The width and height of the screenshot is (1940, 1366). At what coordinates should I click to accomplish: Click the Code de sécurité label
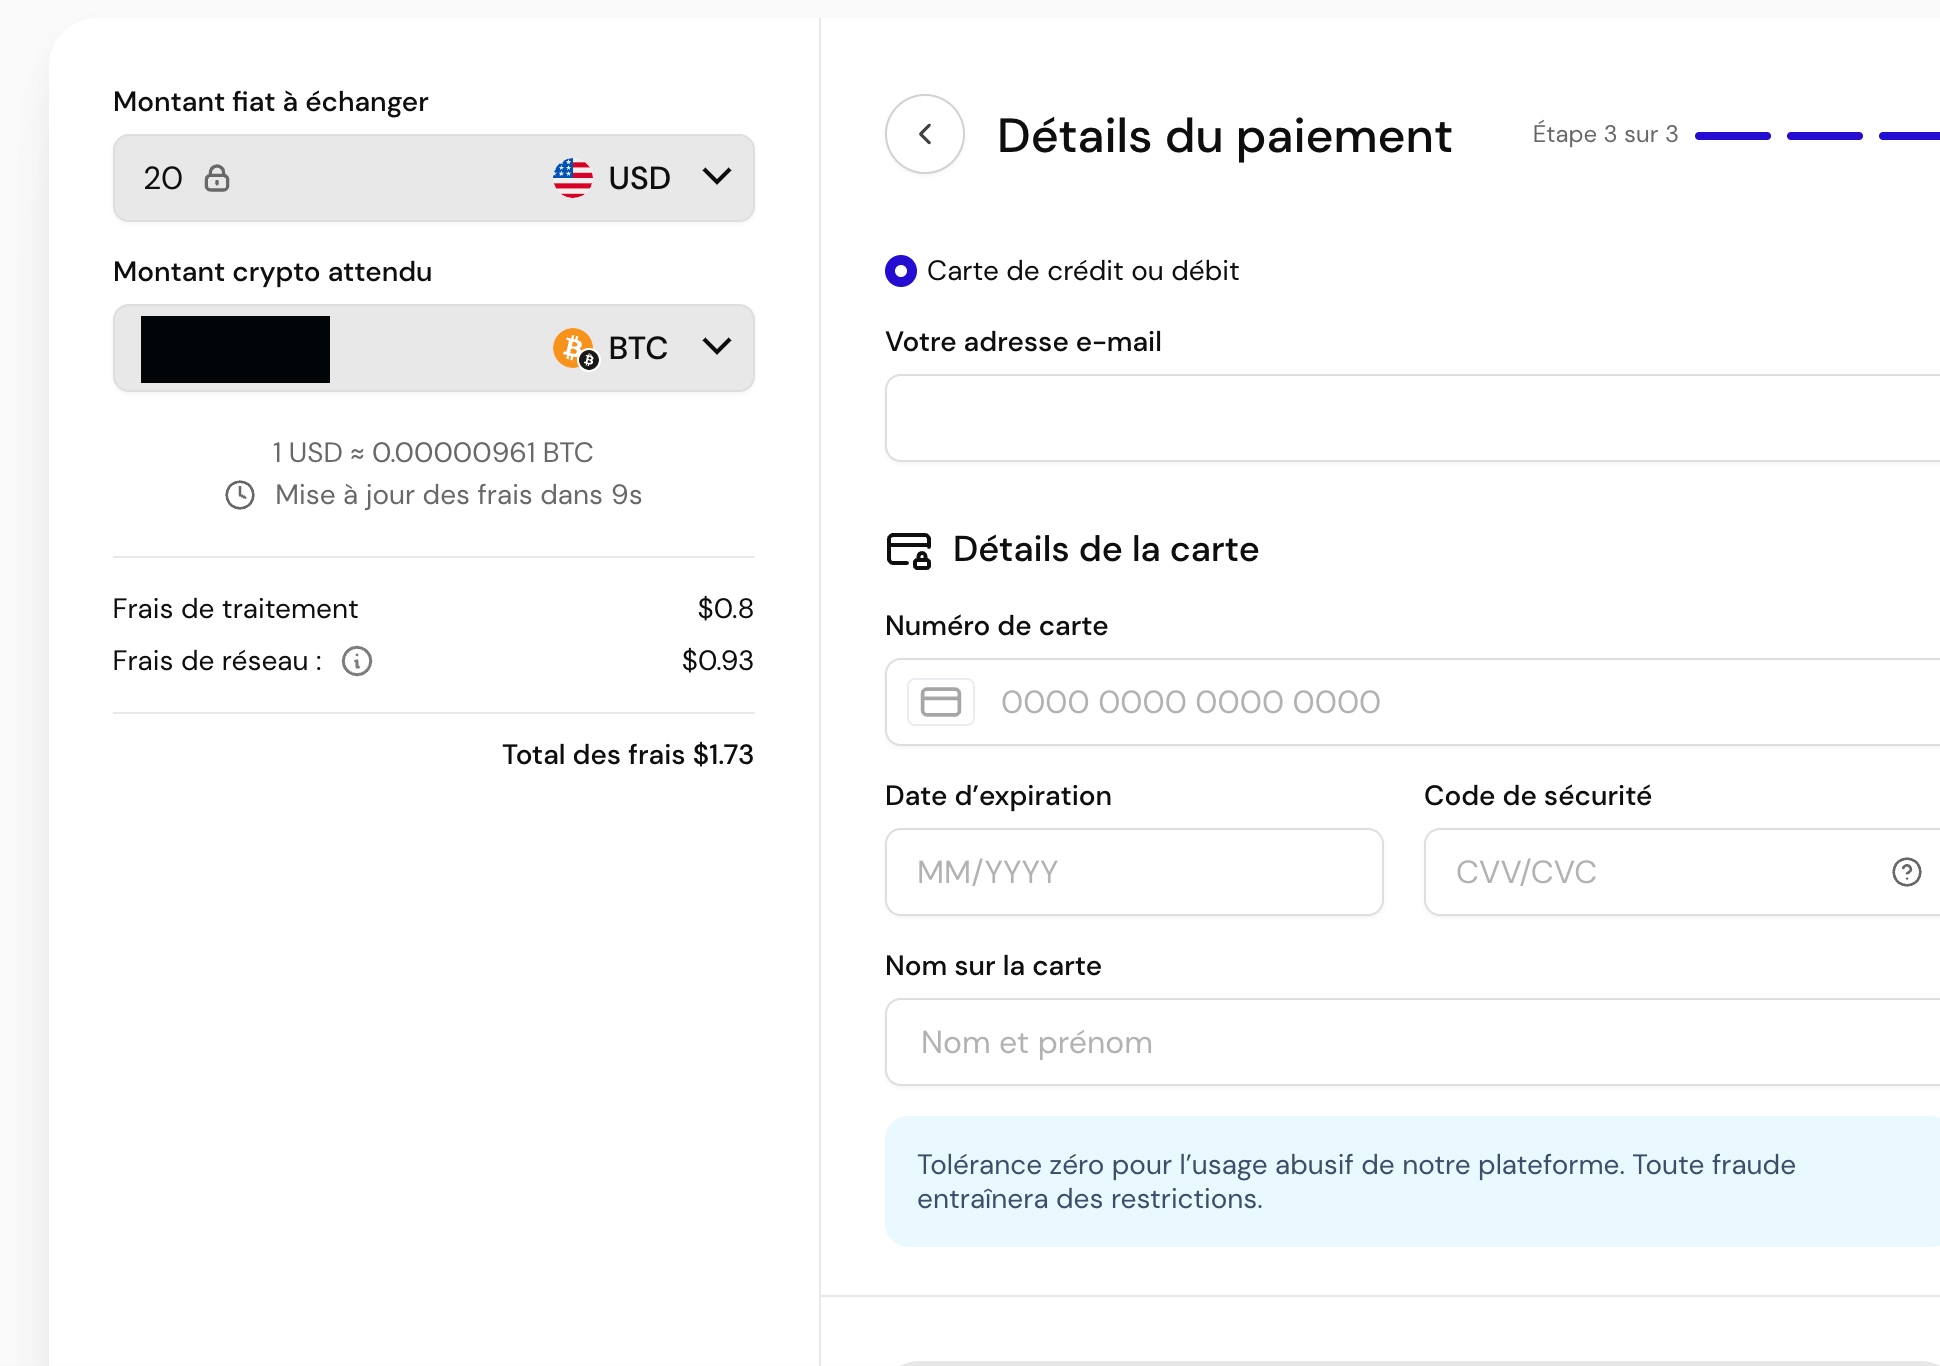point(1537,796)
